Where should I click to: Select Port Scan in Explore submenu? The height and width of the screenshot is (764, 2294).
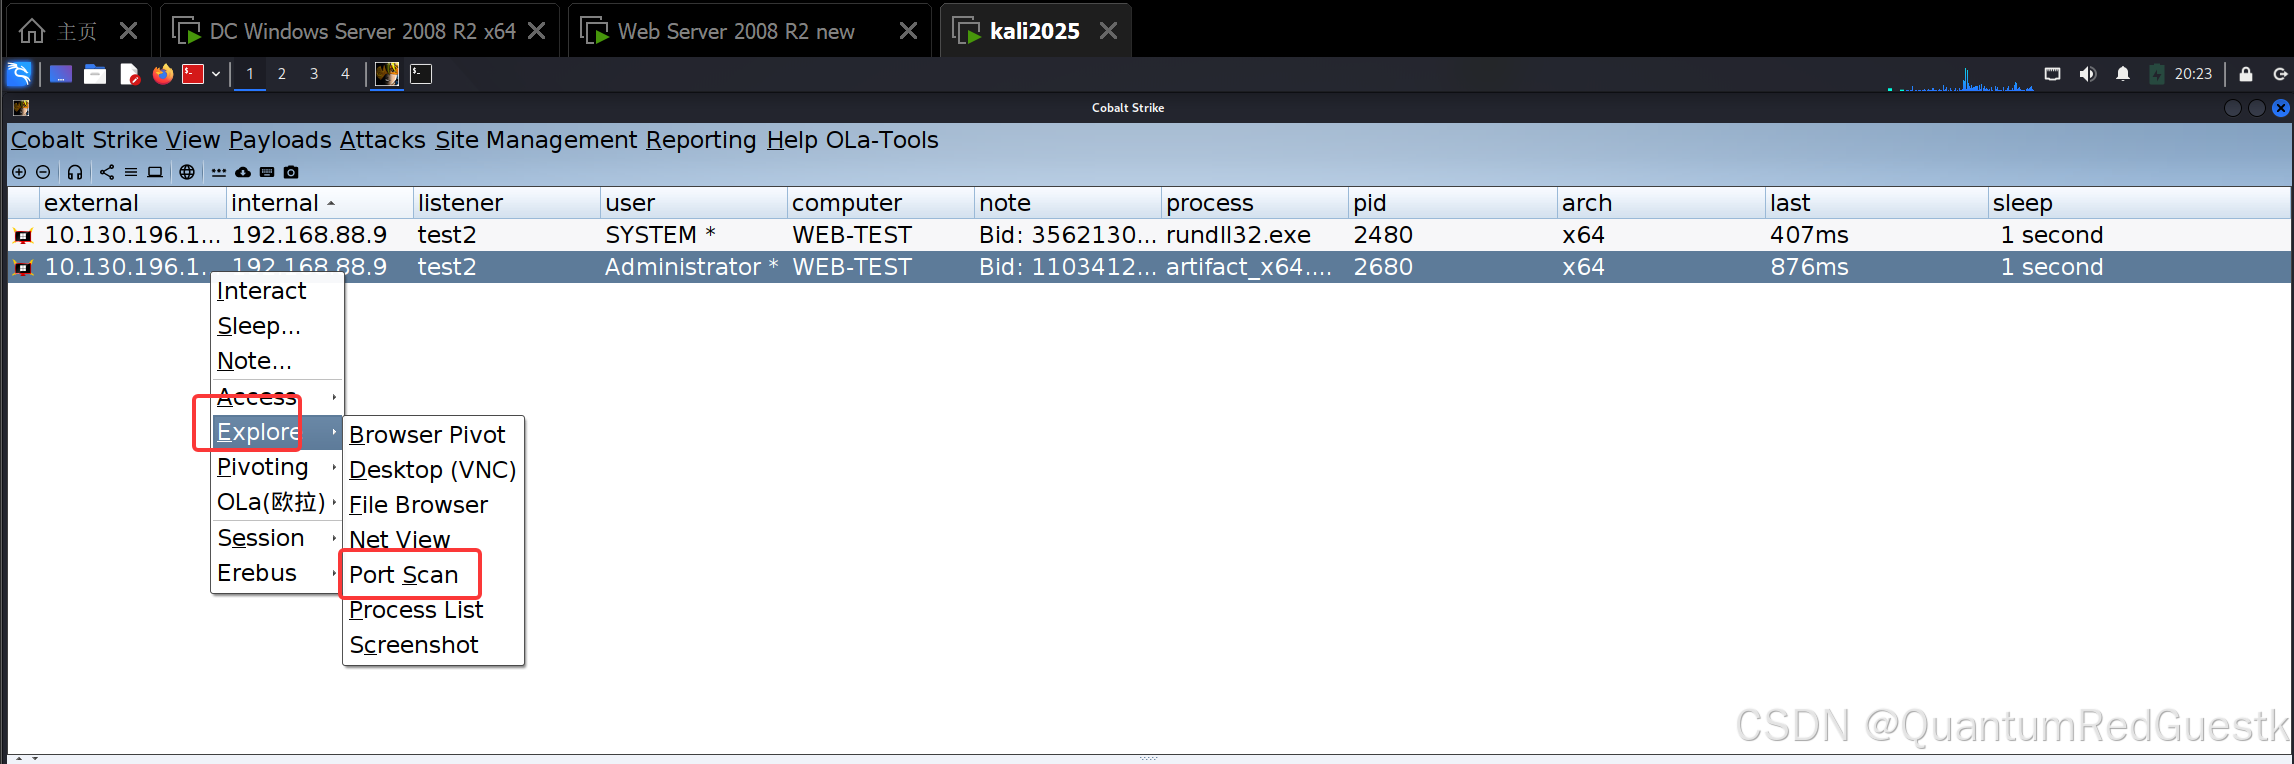click(433, 575)
